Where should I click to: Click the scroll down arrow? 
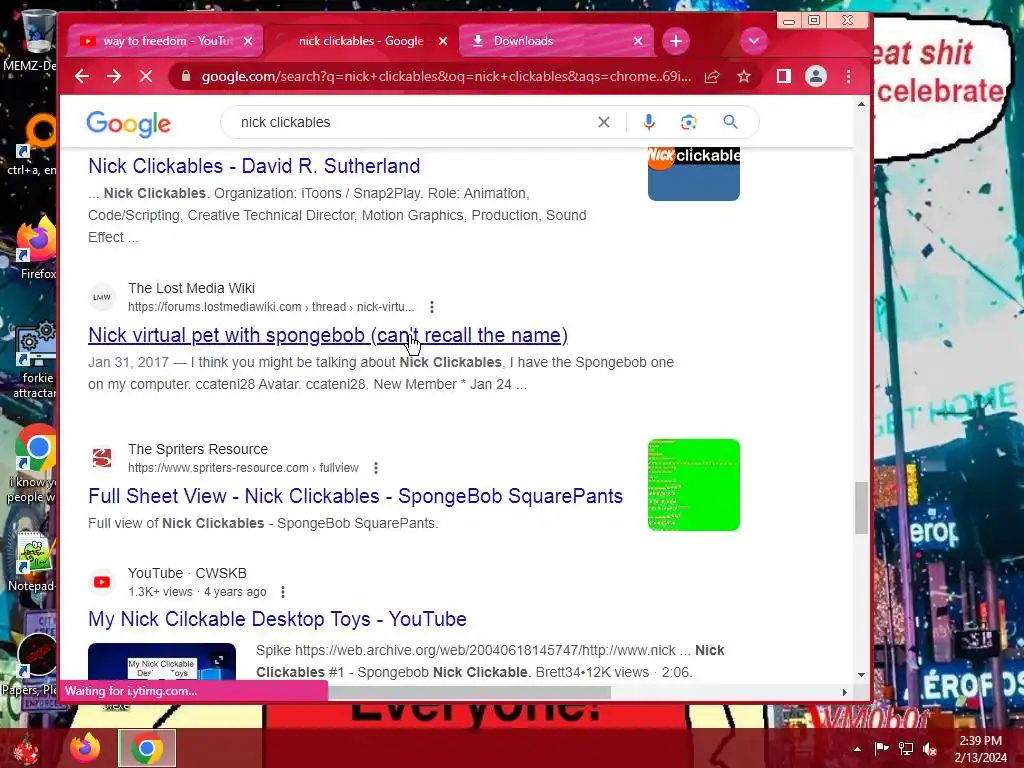pos(861,675)
